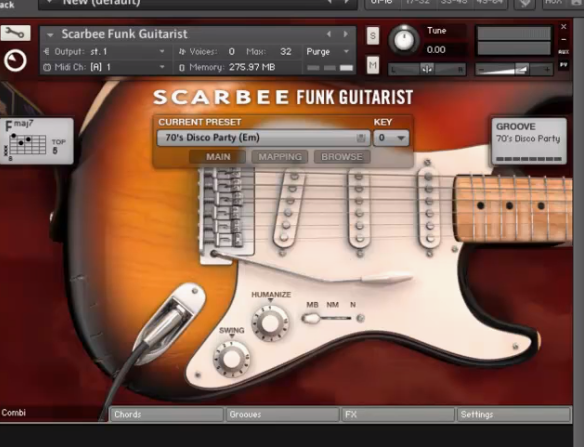This screenshot has height=447, width=584.
Task: Click the L/R pan slider handle
Action: click(427, 69)
